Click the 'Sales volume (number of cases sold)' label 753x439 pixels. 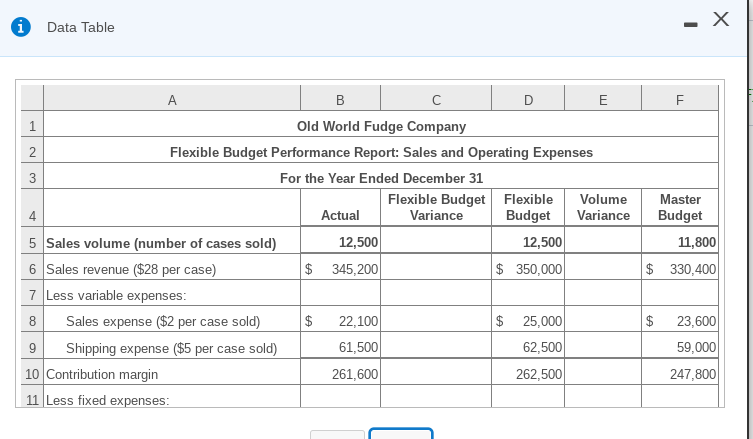(x=161, y=244)
